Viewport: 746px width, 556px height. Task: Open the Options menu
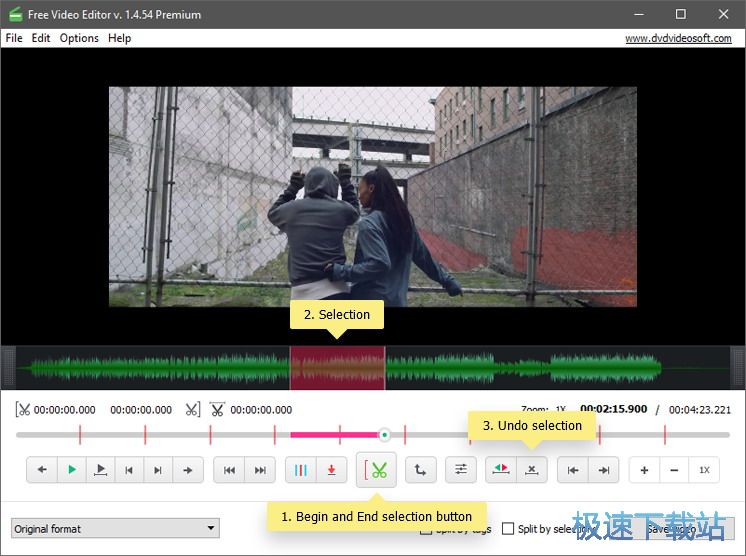click(79, 38)
